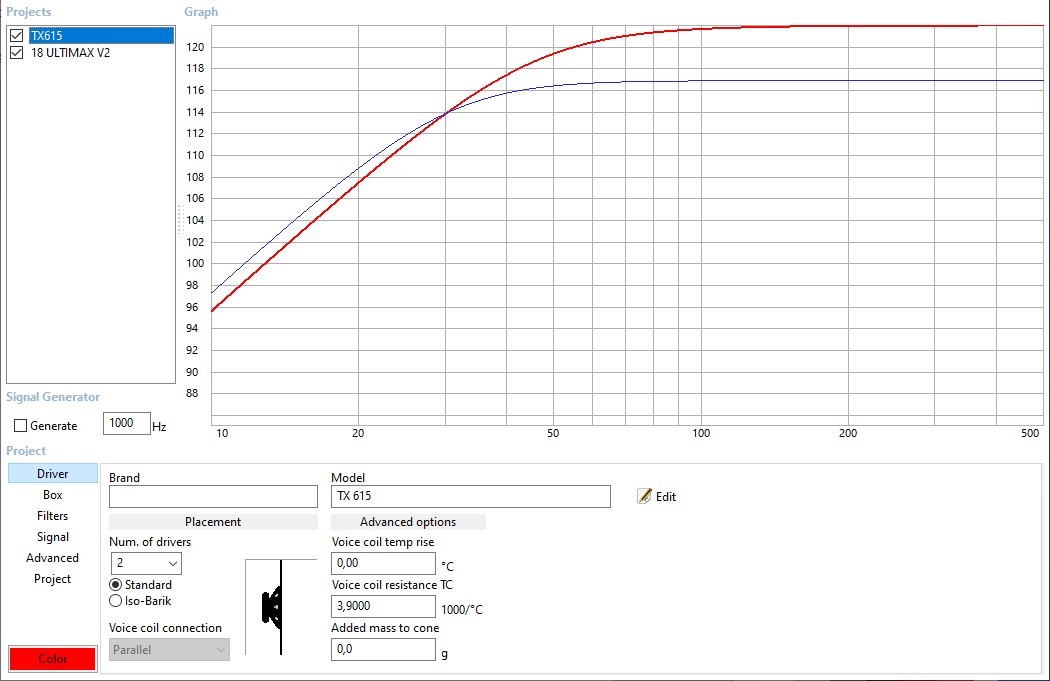
Task: Select the Iso-Barik radio button
Action: pos(116,601)
